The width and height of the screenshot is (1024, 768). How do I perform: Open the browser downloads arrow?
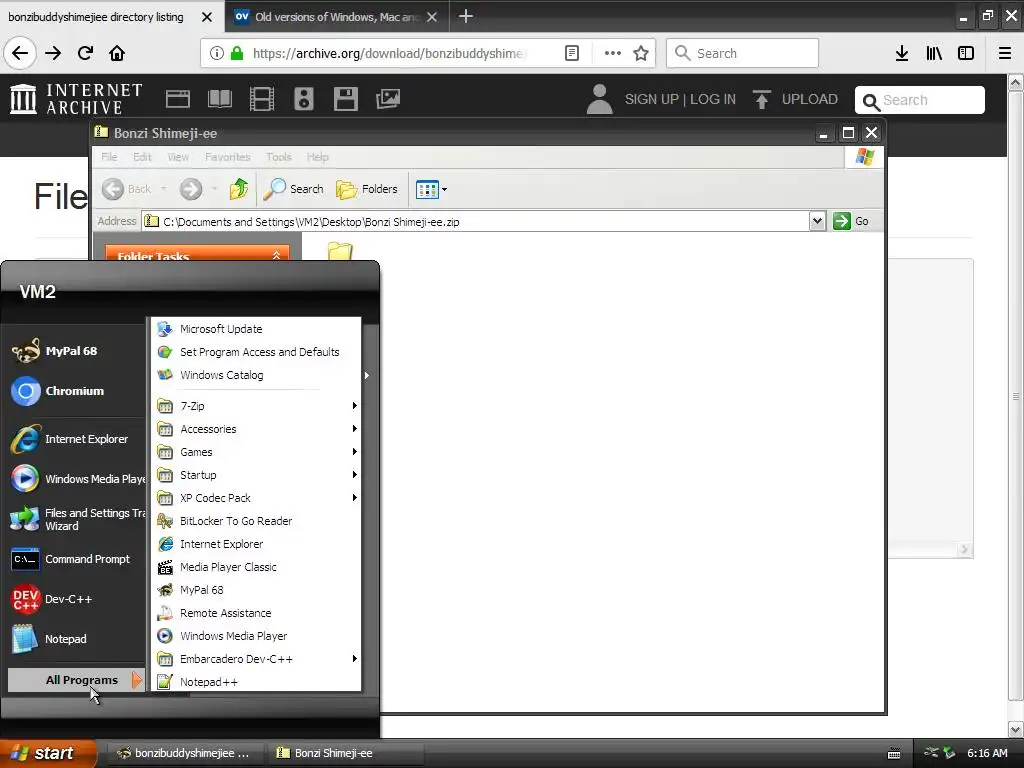click(x=902, y=53)
